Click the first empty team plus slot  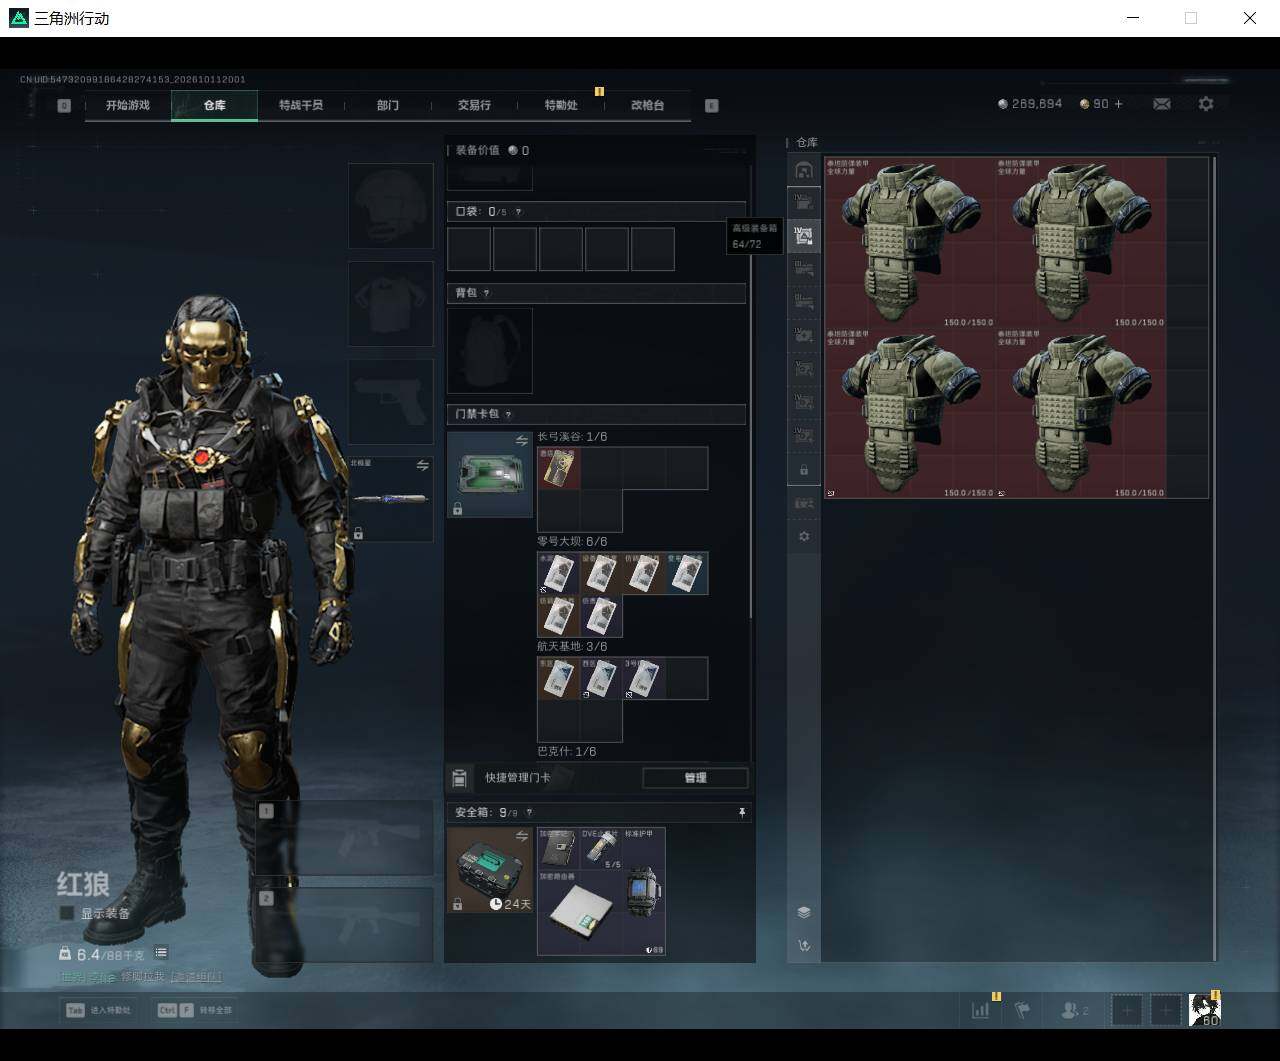point(1127,1010)
